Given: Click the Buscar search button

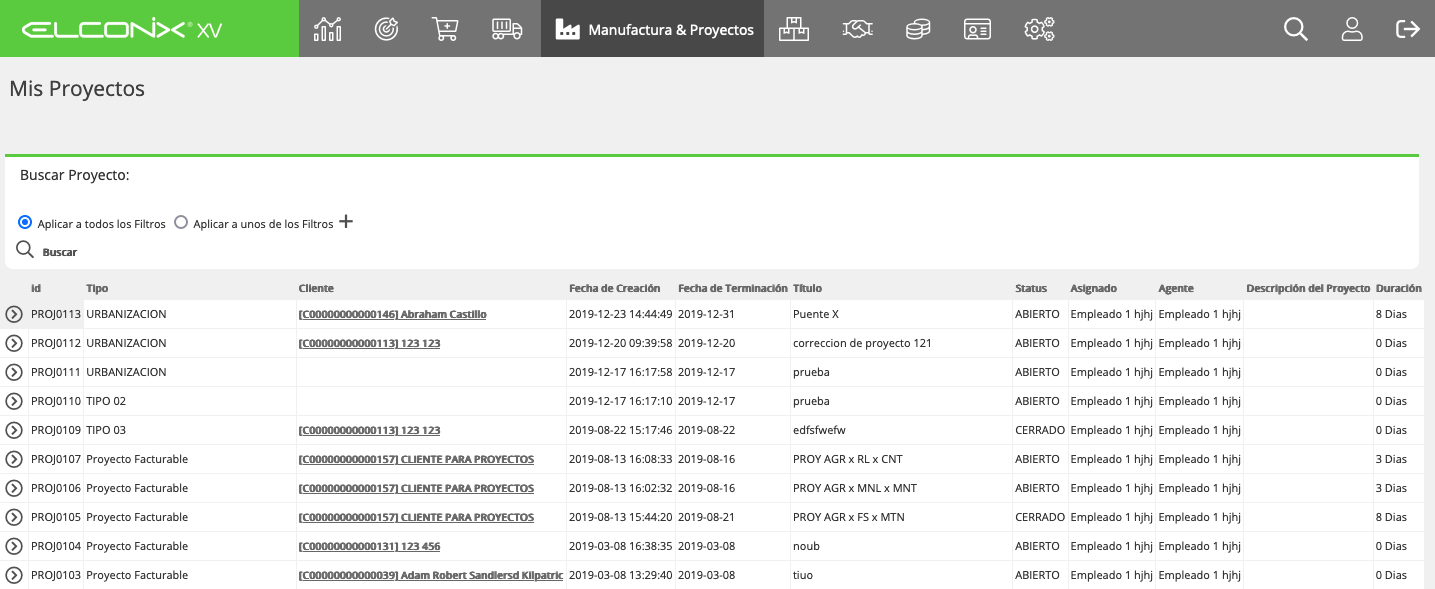Looking at the screenshot, I should (47, 251).
